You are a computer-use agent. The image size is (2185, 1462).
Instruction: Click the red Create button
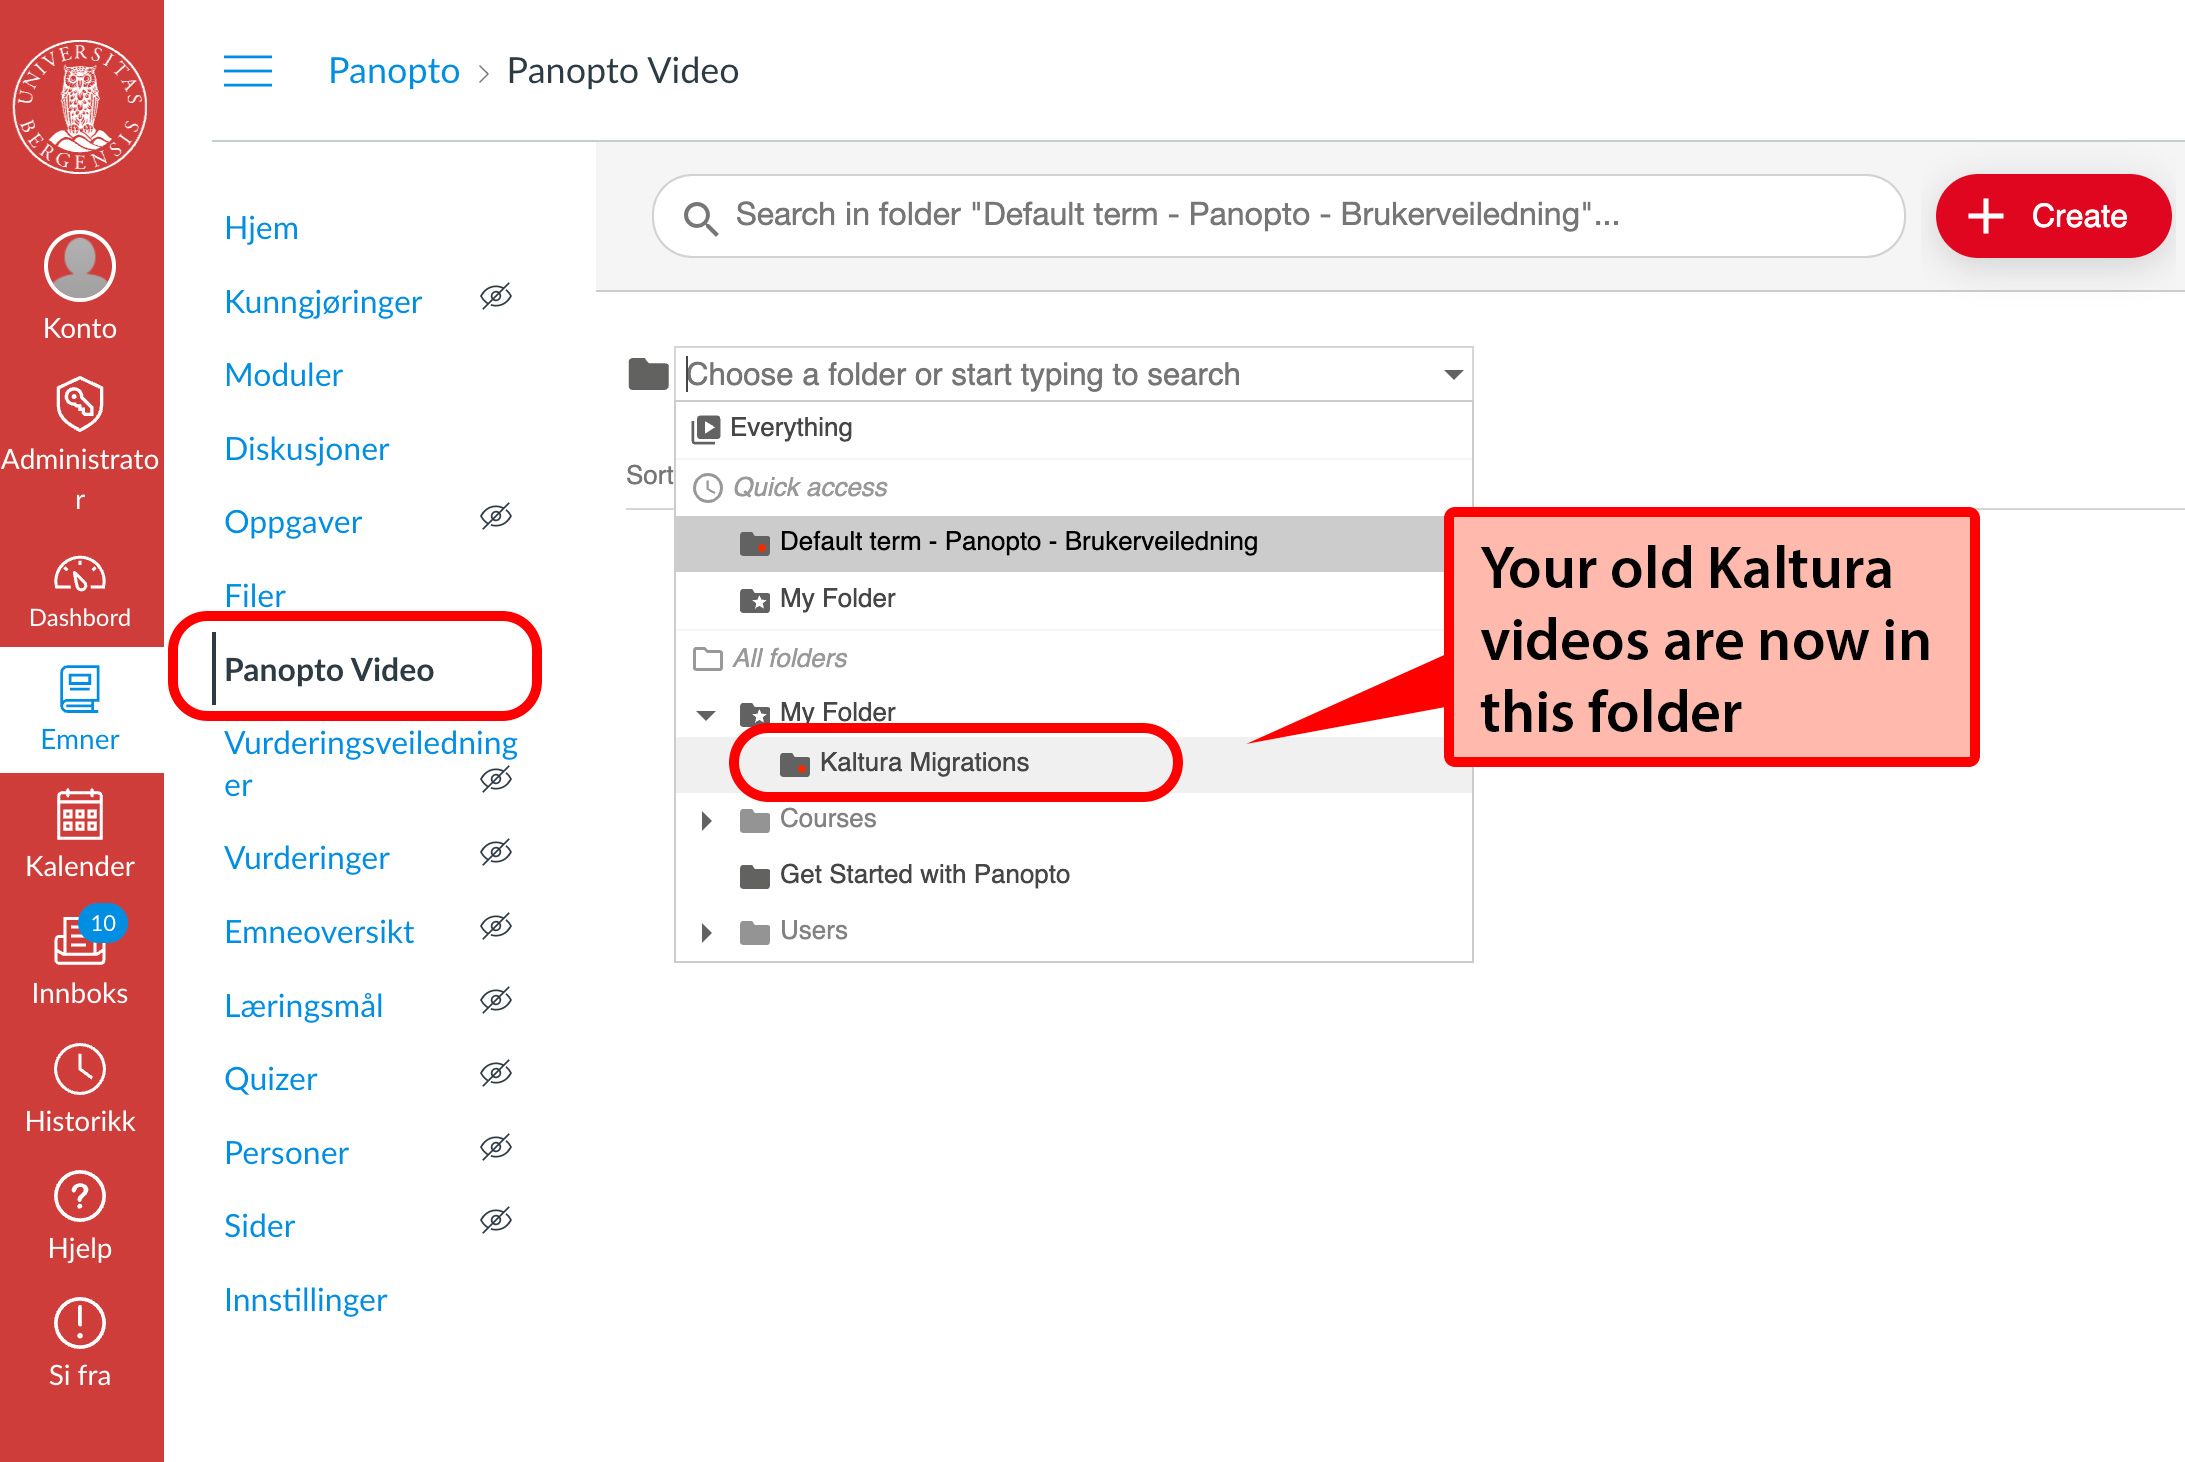coord(2052,216)
